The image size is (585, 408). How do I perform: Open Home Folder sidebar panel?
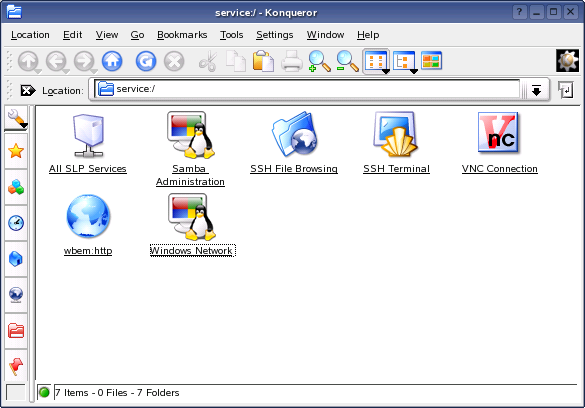16,259
